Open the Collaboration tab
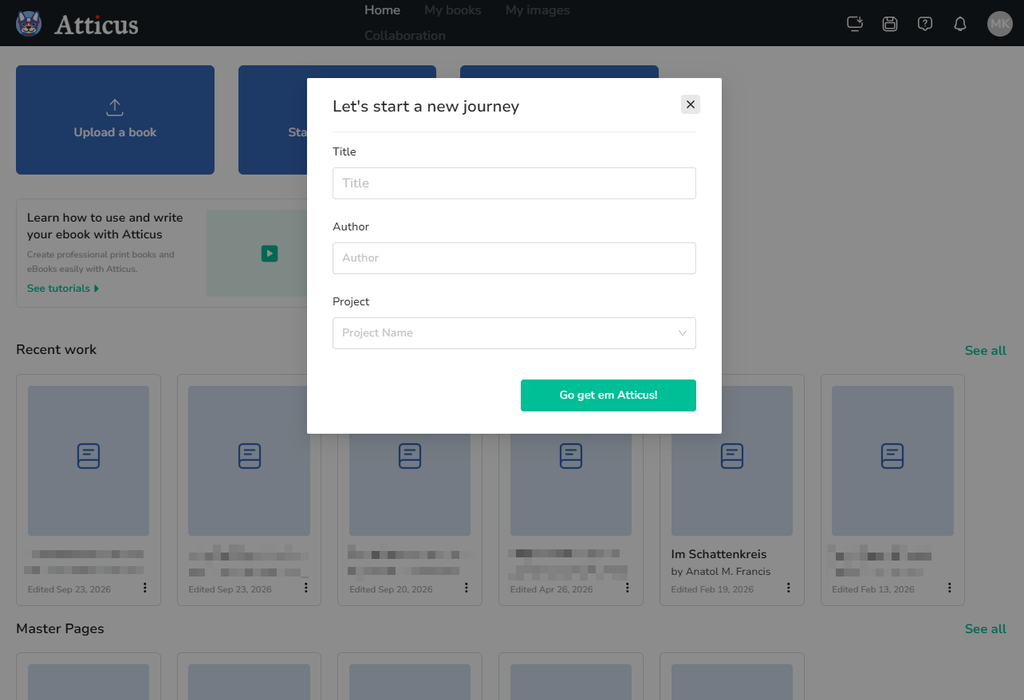Screen dimensions: 1024x700 (x=405, y=36)
